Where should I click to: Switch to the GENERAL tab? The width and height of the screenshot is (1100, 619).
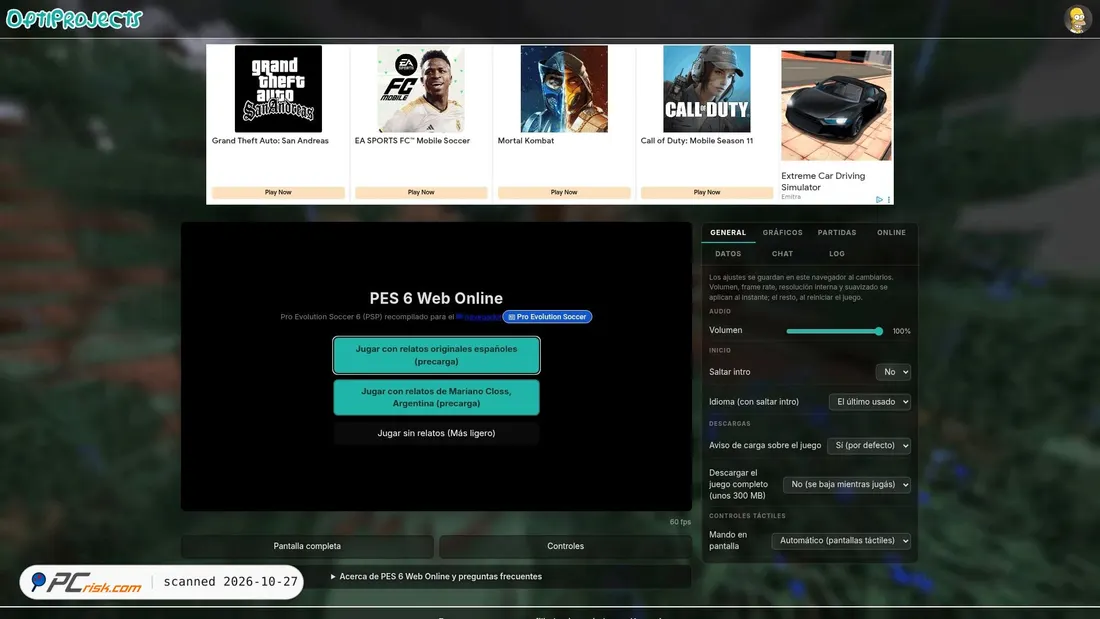tap(728, 232)
